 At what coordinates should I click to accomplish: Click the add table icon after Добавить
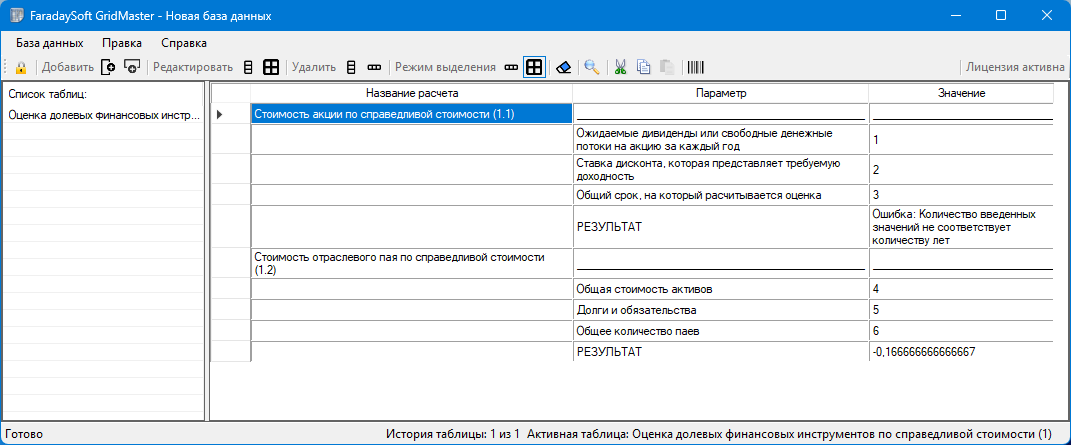pos(109,68)
